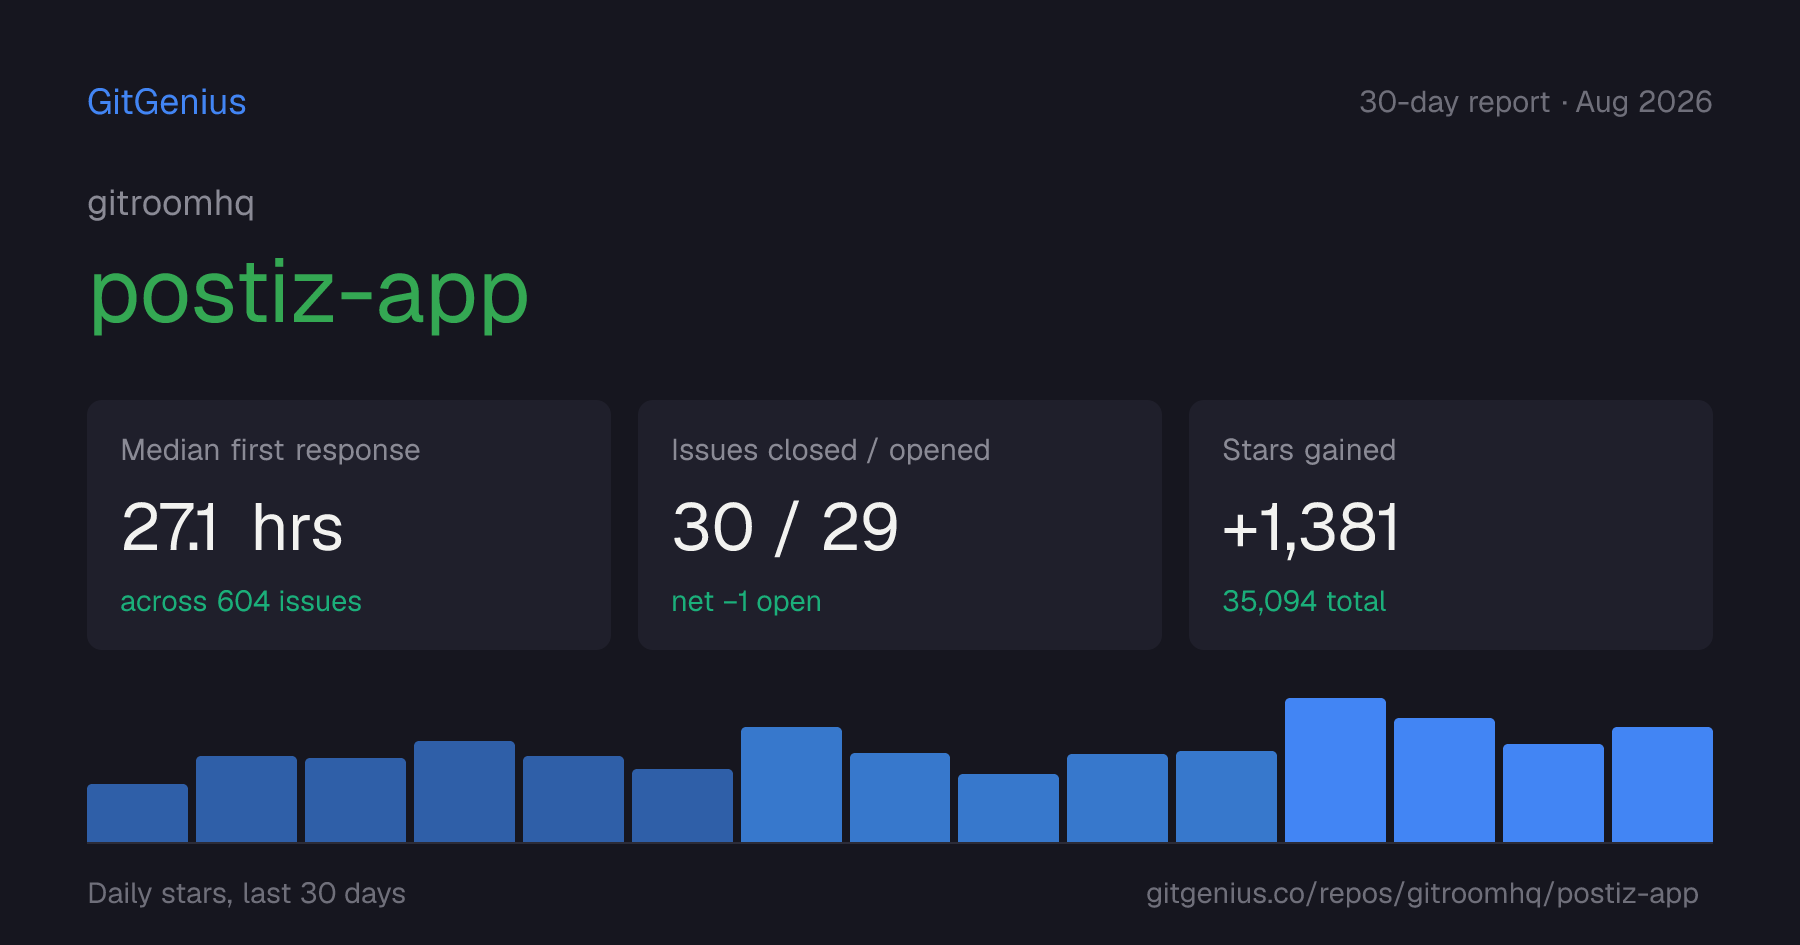This screenshot has width=1800, height=945.
Task: Click the tallest bar in the daily stars chart
Action: tap(1335, 770)
